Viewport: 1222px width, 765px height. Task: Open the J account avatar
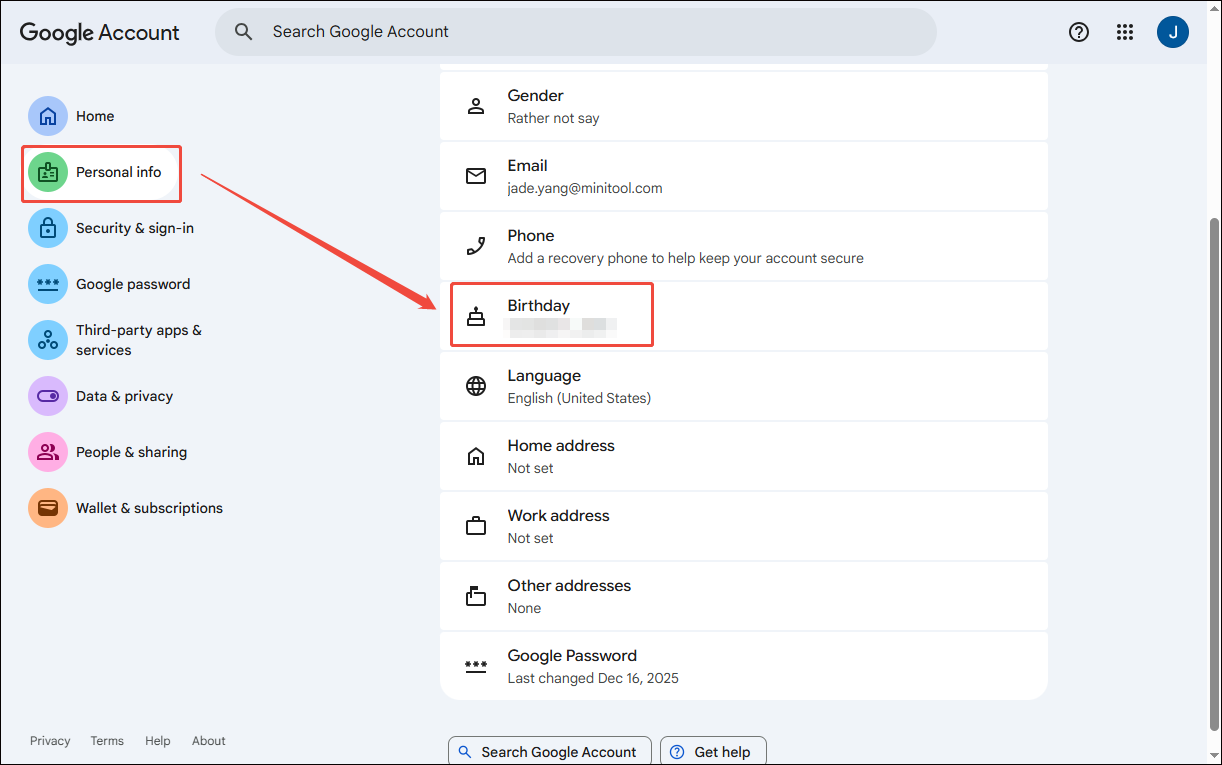[1173, 32]
